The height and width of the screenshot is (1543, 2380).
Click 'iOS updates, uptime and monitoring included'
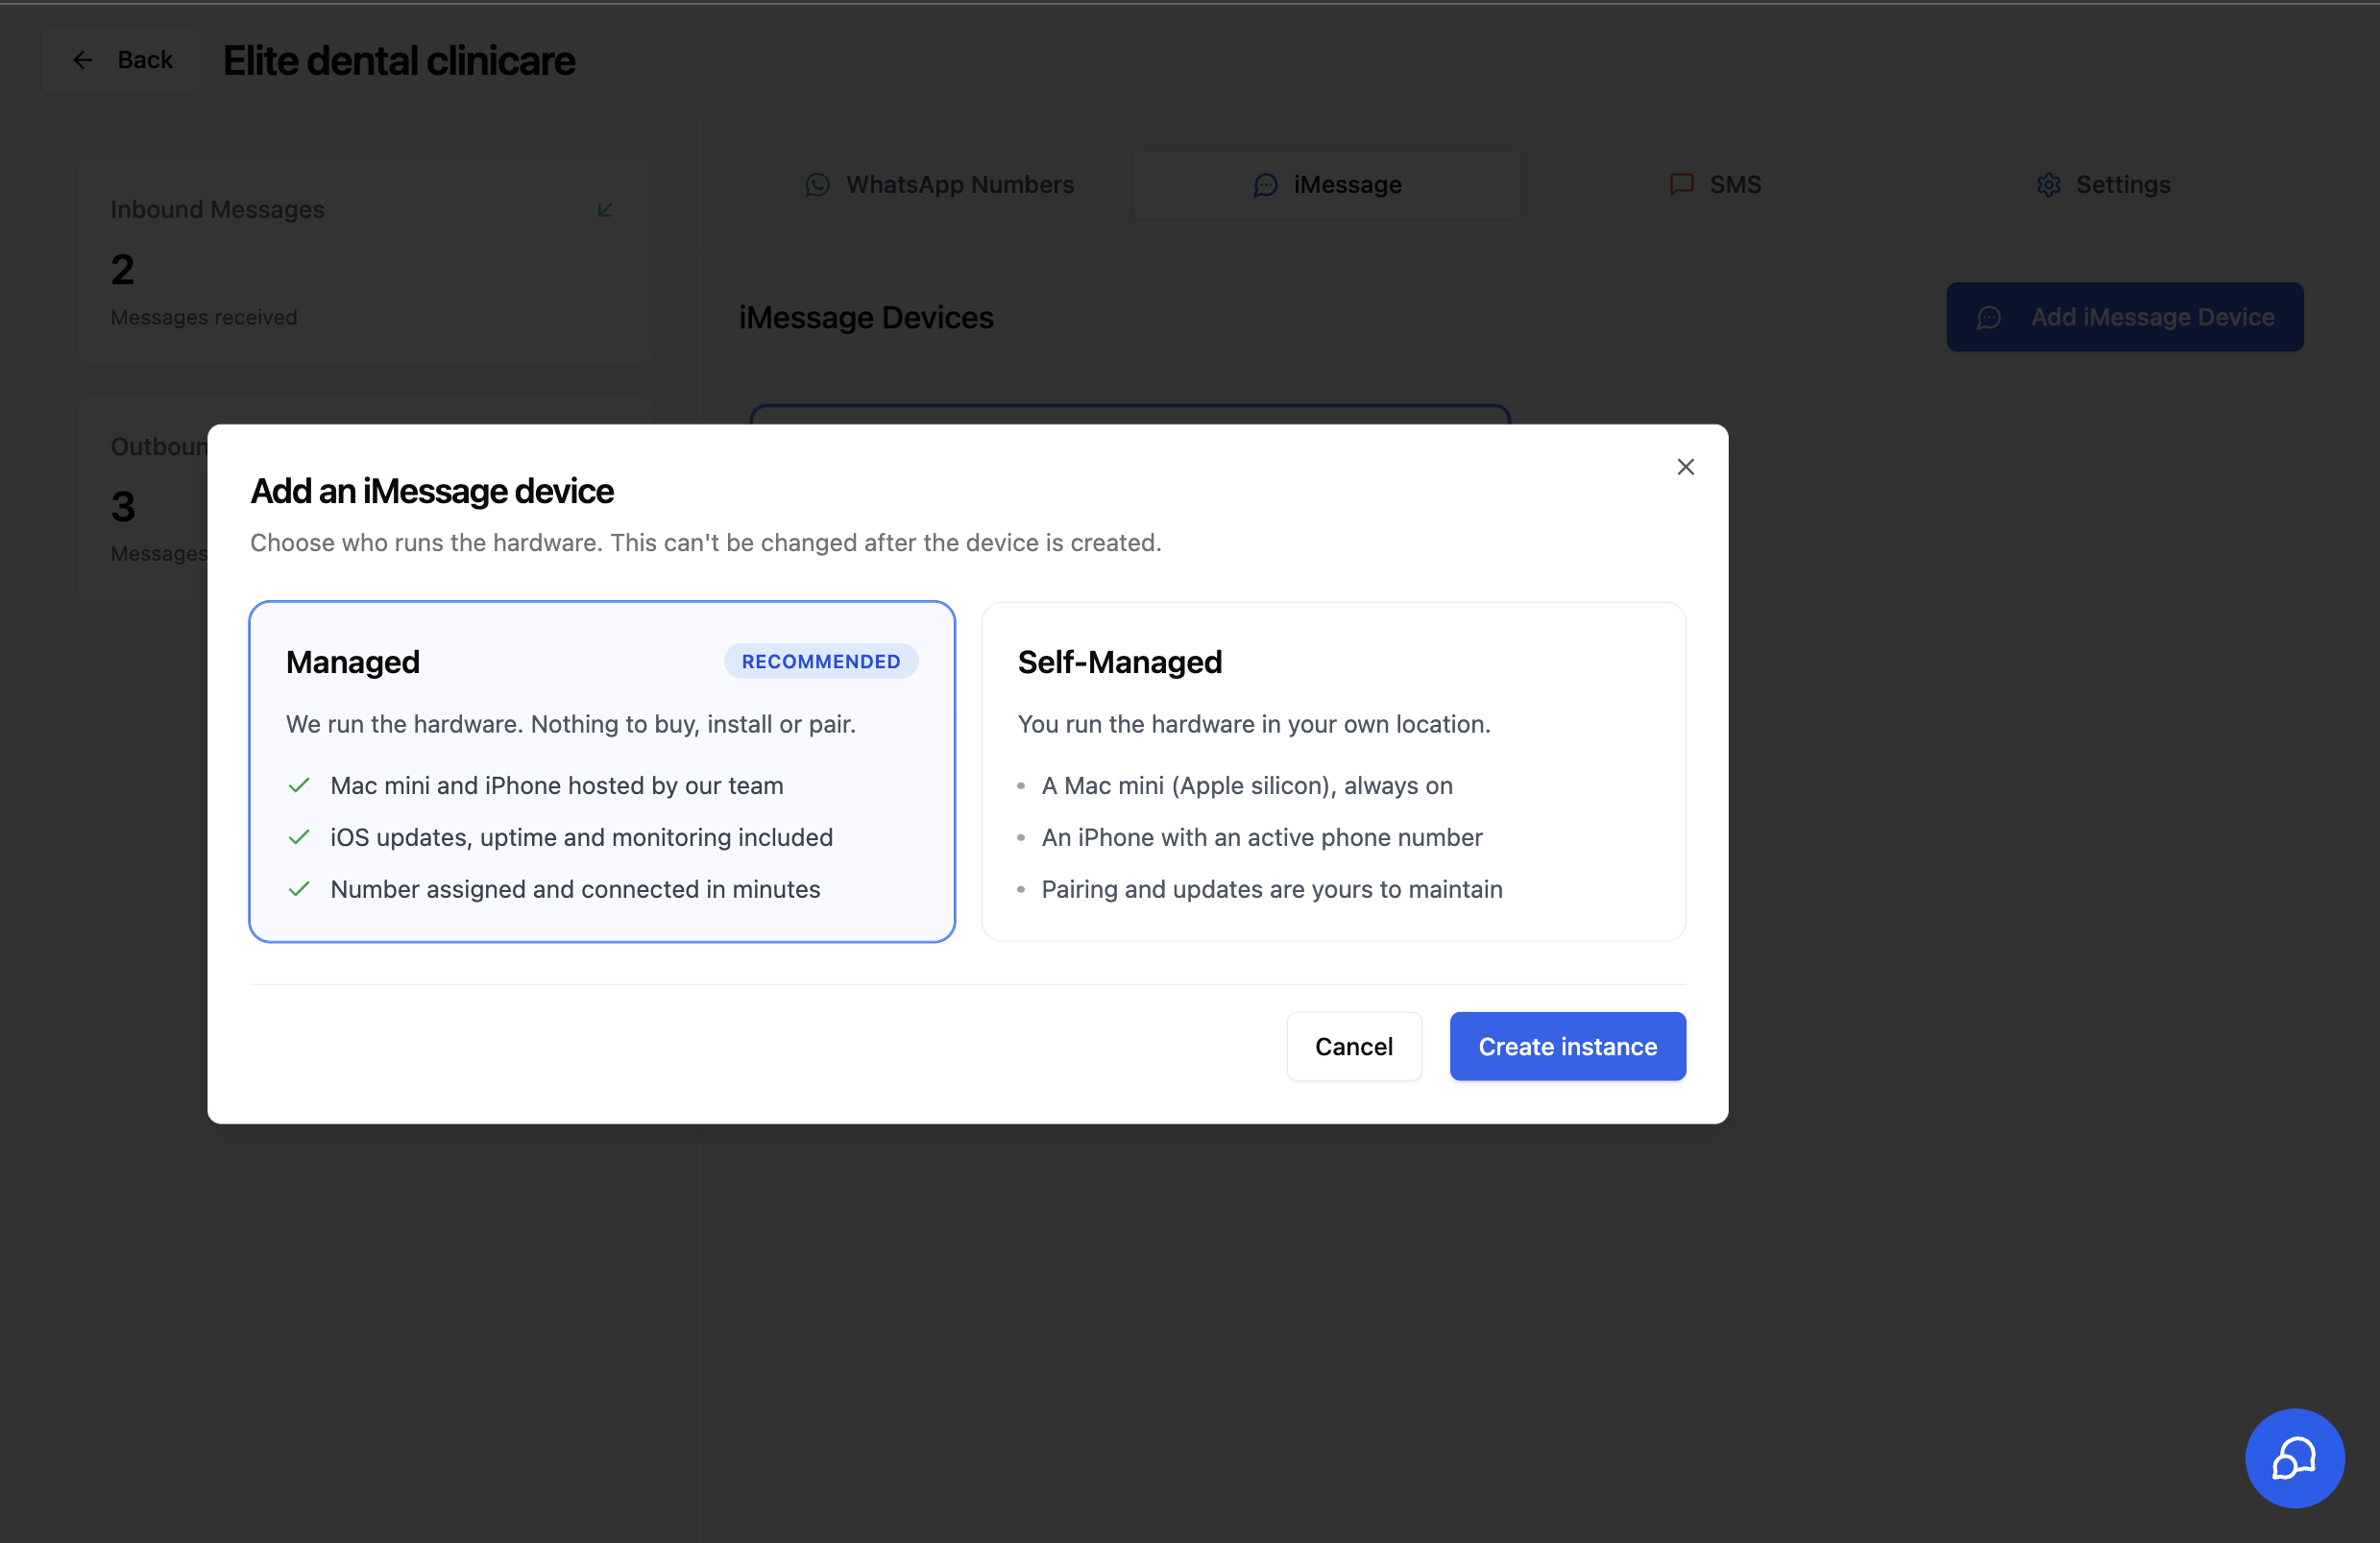click(581, 837)
